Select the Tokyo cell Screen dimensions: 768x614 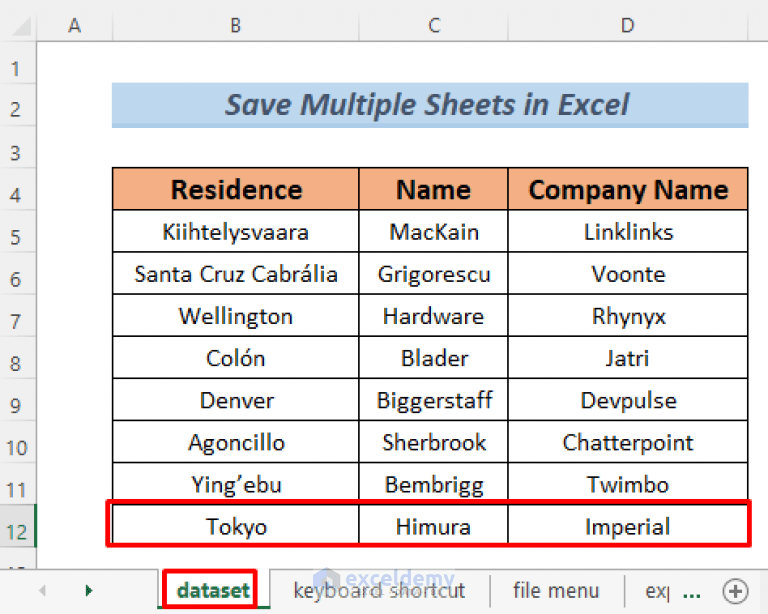point(236,526)
